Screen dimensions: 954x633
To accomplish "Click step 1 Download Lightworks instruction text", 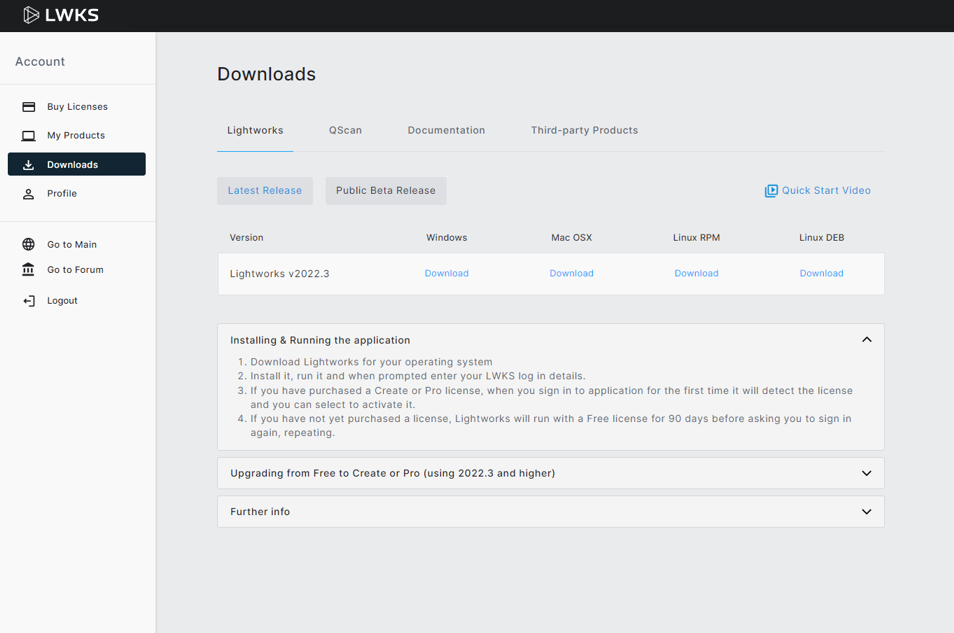I will [x=371, y=362].
